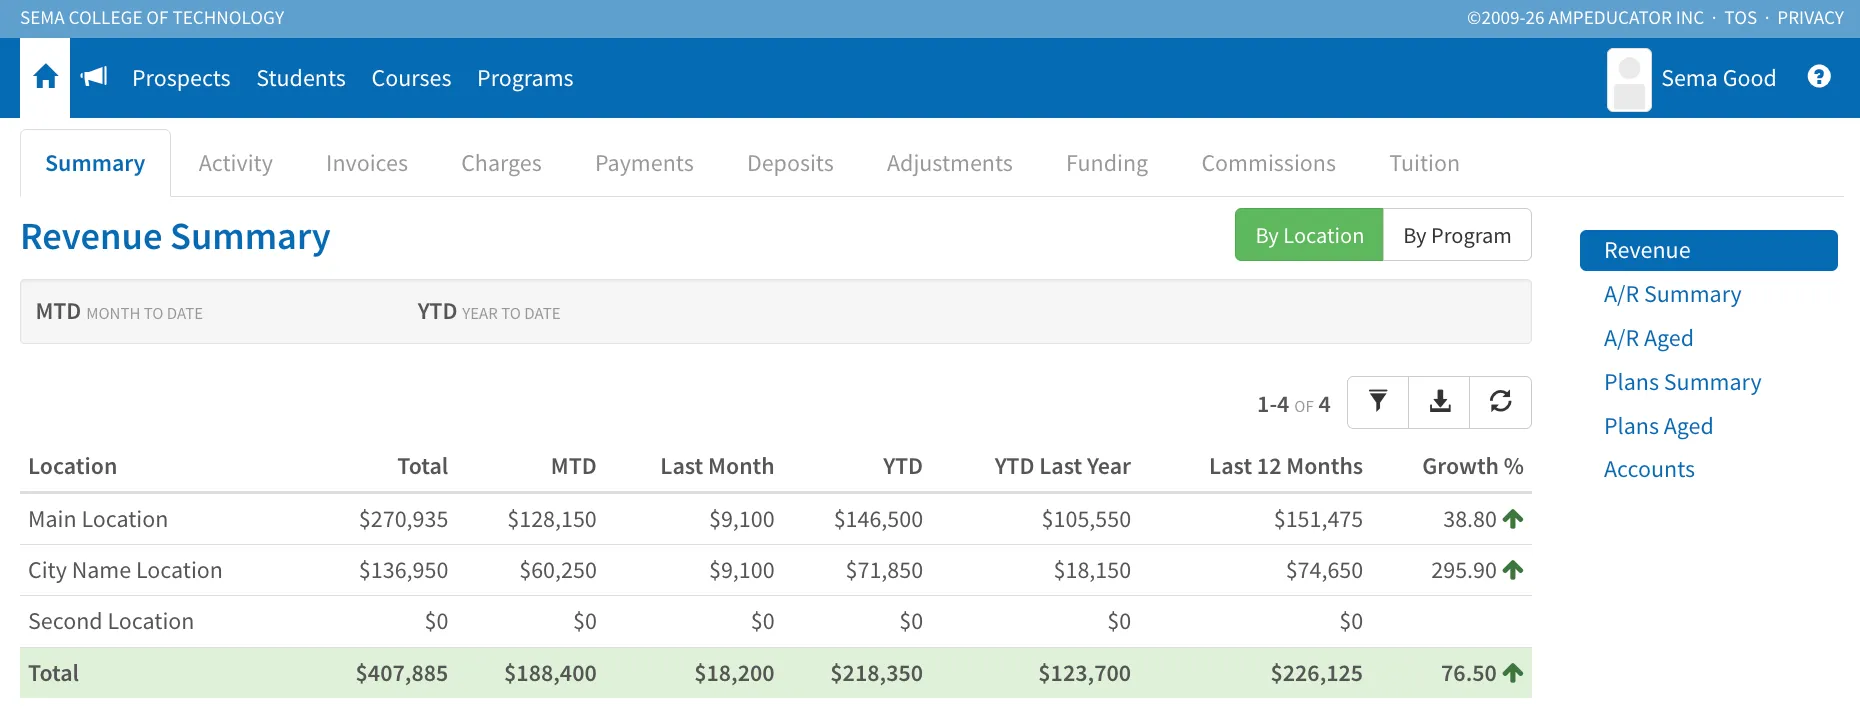Image resolution: width=1860 pixels, height=718 pixels.
Task: Toggle the By Location view
Action: point(1309,235)
